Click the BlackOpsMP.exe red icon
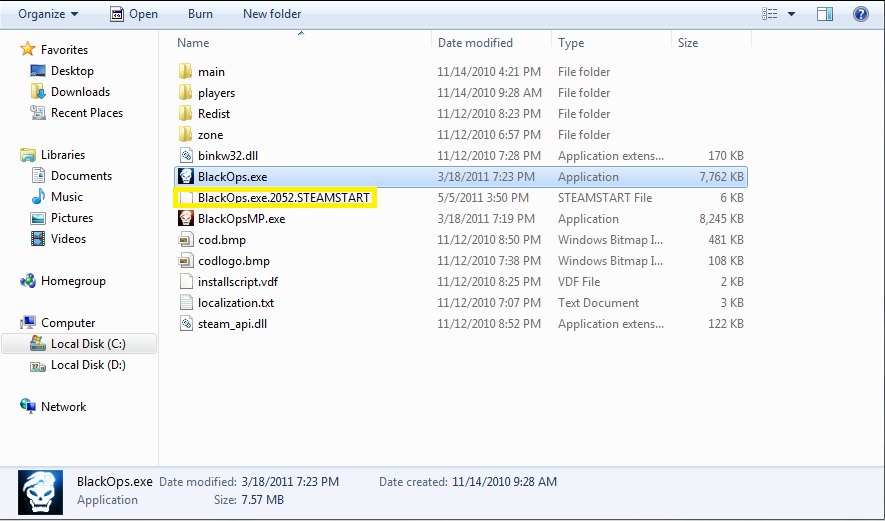 pyautogui.click(x=185, y=219)
